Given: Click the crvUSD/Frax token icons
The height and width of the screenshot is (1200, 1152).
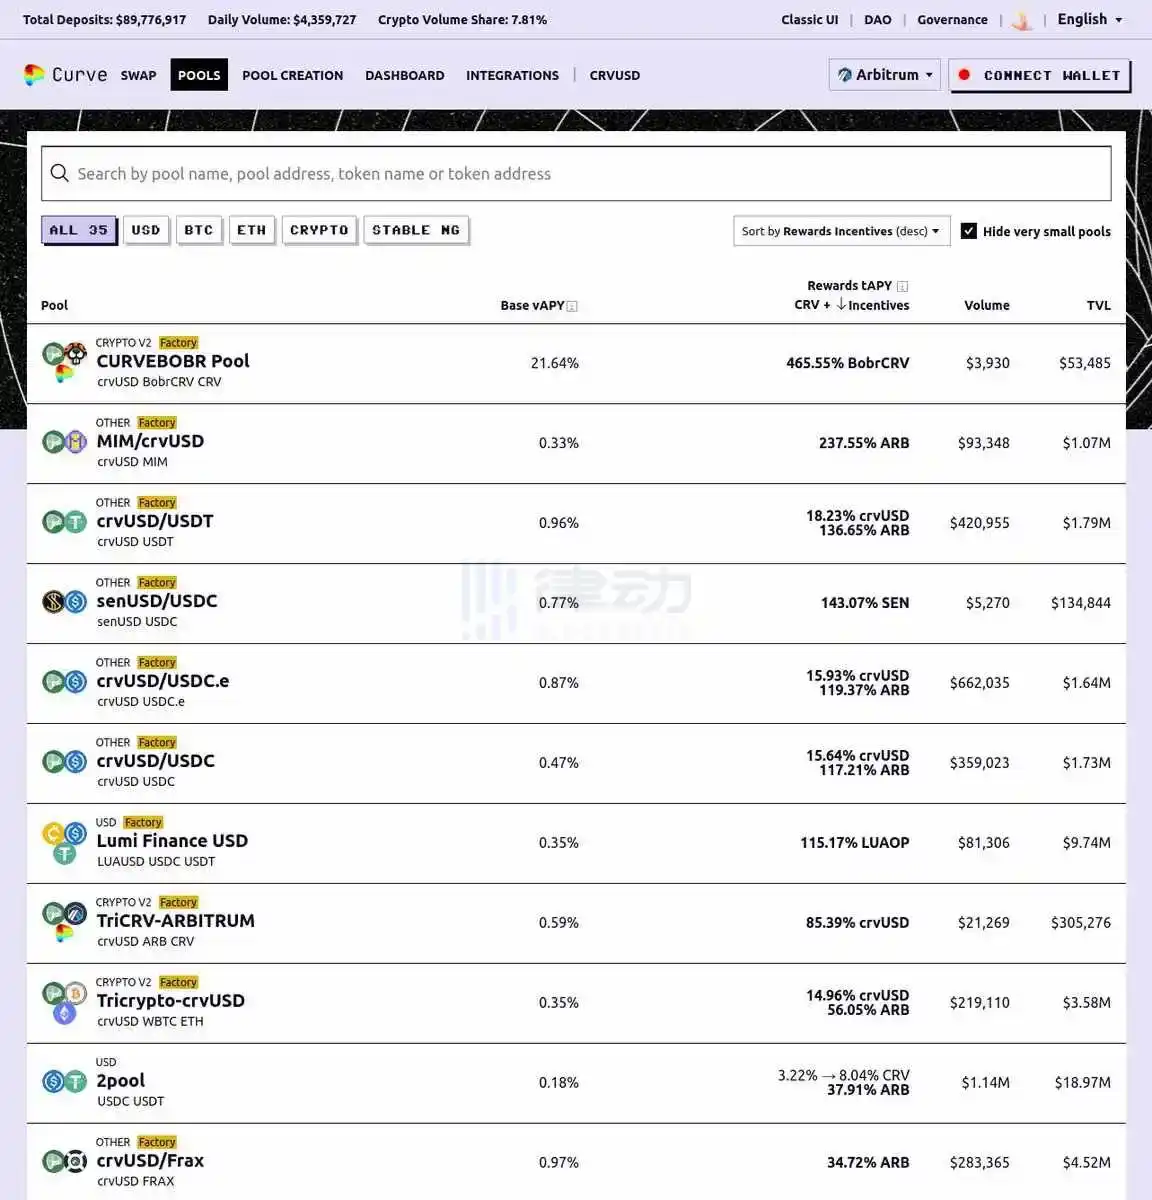Looking at the screenshot, I should [x=64, y=1161].
